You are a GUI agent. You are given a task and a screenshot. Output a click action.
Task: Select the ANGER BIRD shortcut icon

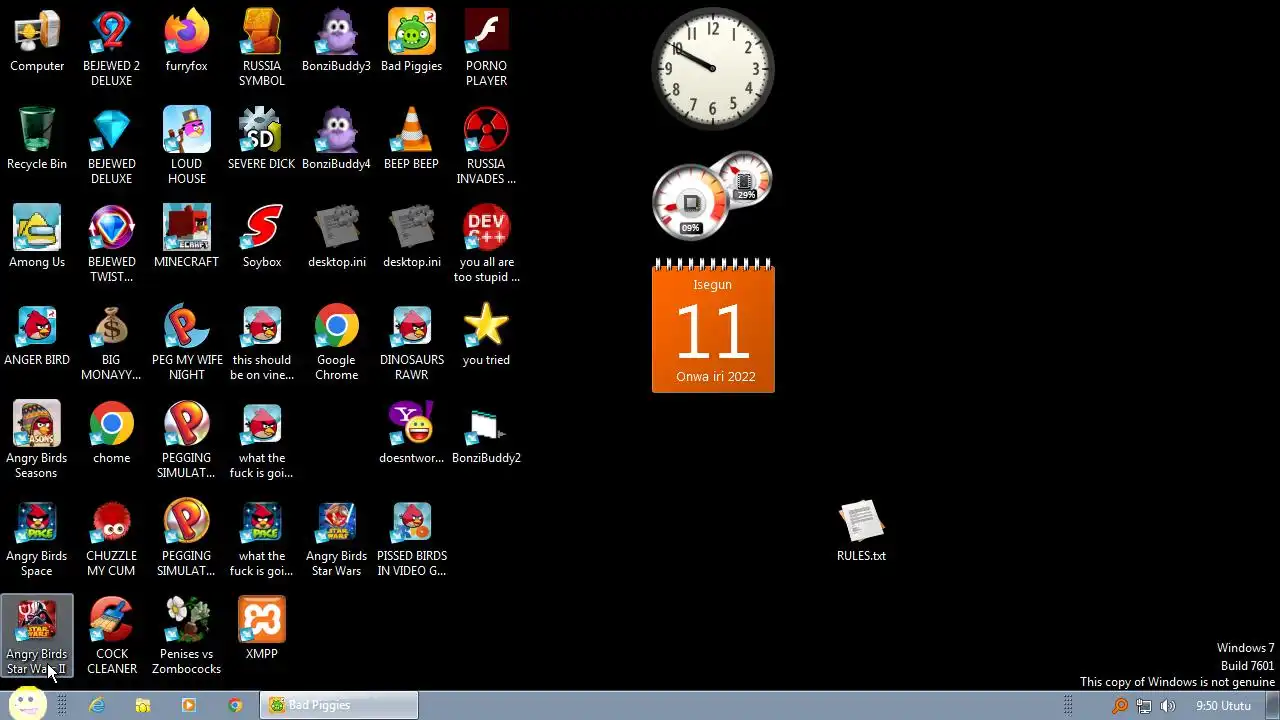click(x=37, y=336)
